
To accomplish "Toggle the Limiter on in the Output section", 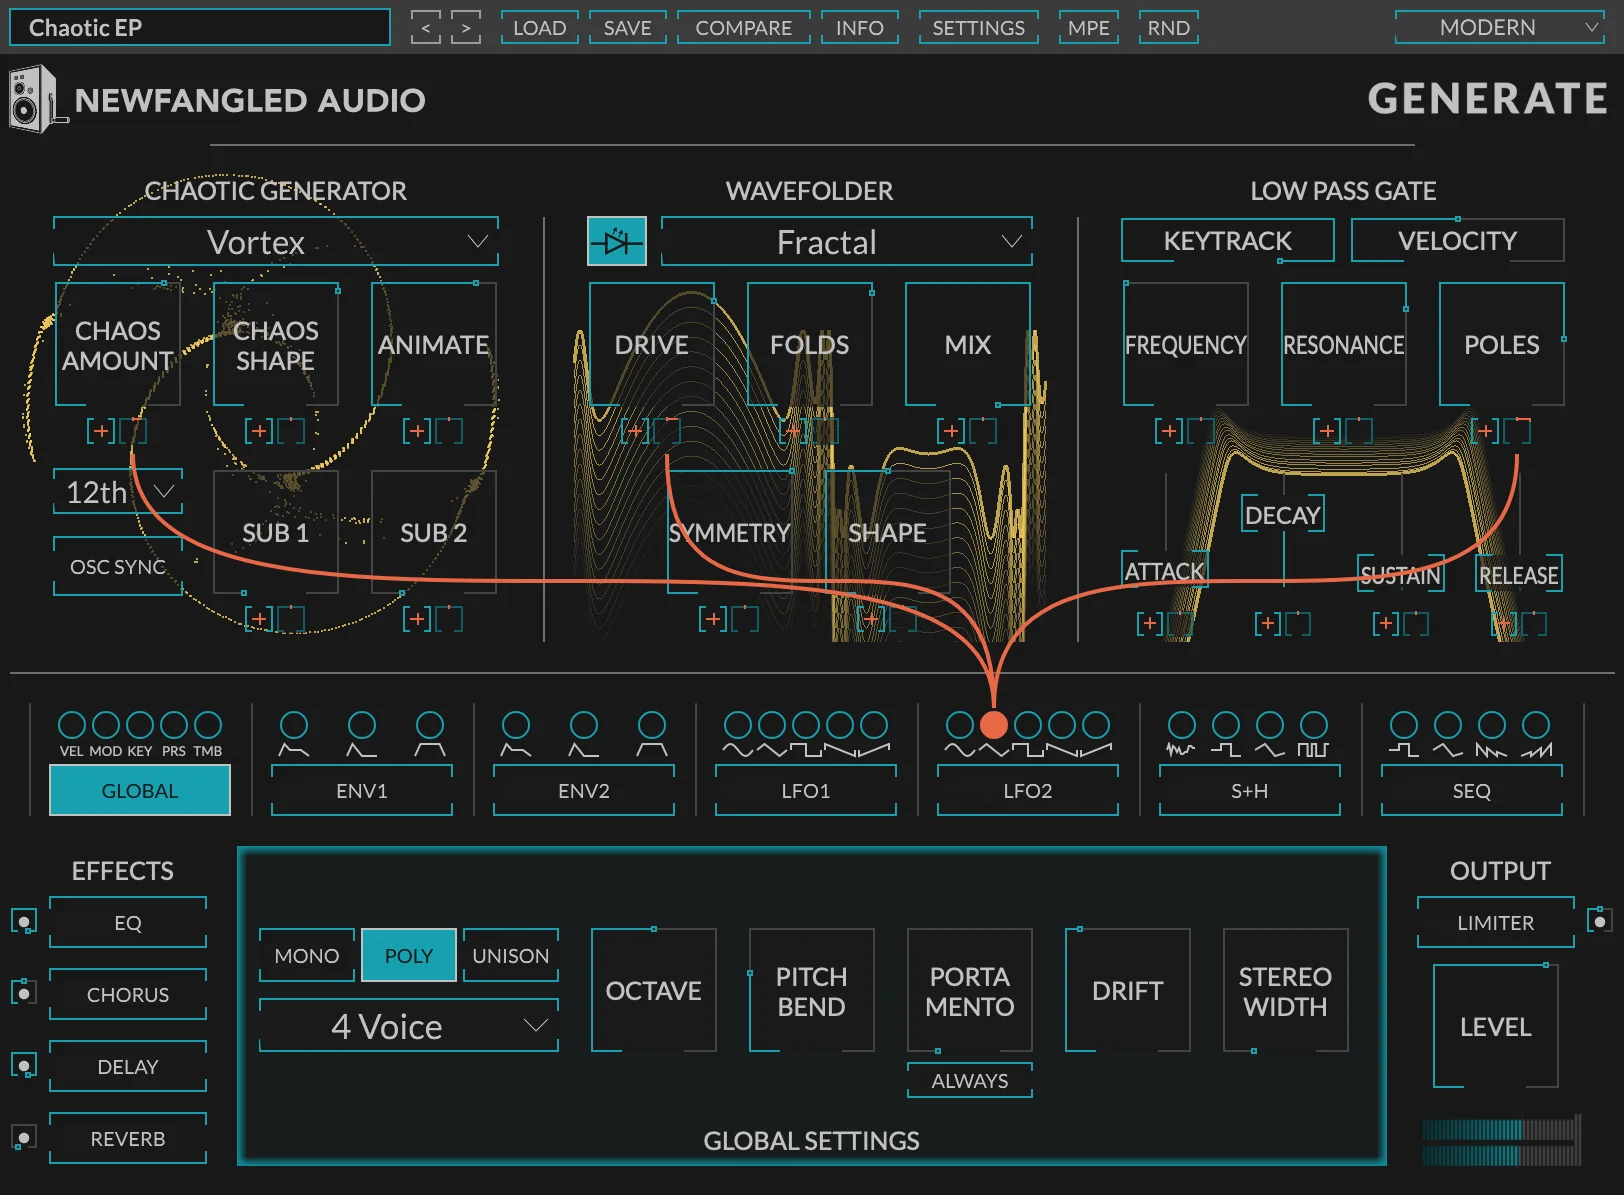I will pyautogui.click(x=1599, y=921).
